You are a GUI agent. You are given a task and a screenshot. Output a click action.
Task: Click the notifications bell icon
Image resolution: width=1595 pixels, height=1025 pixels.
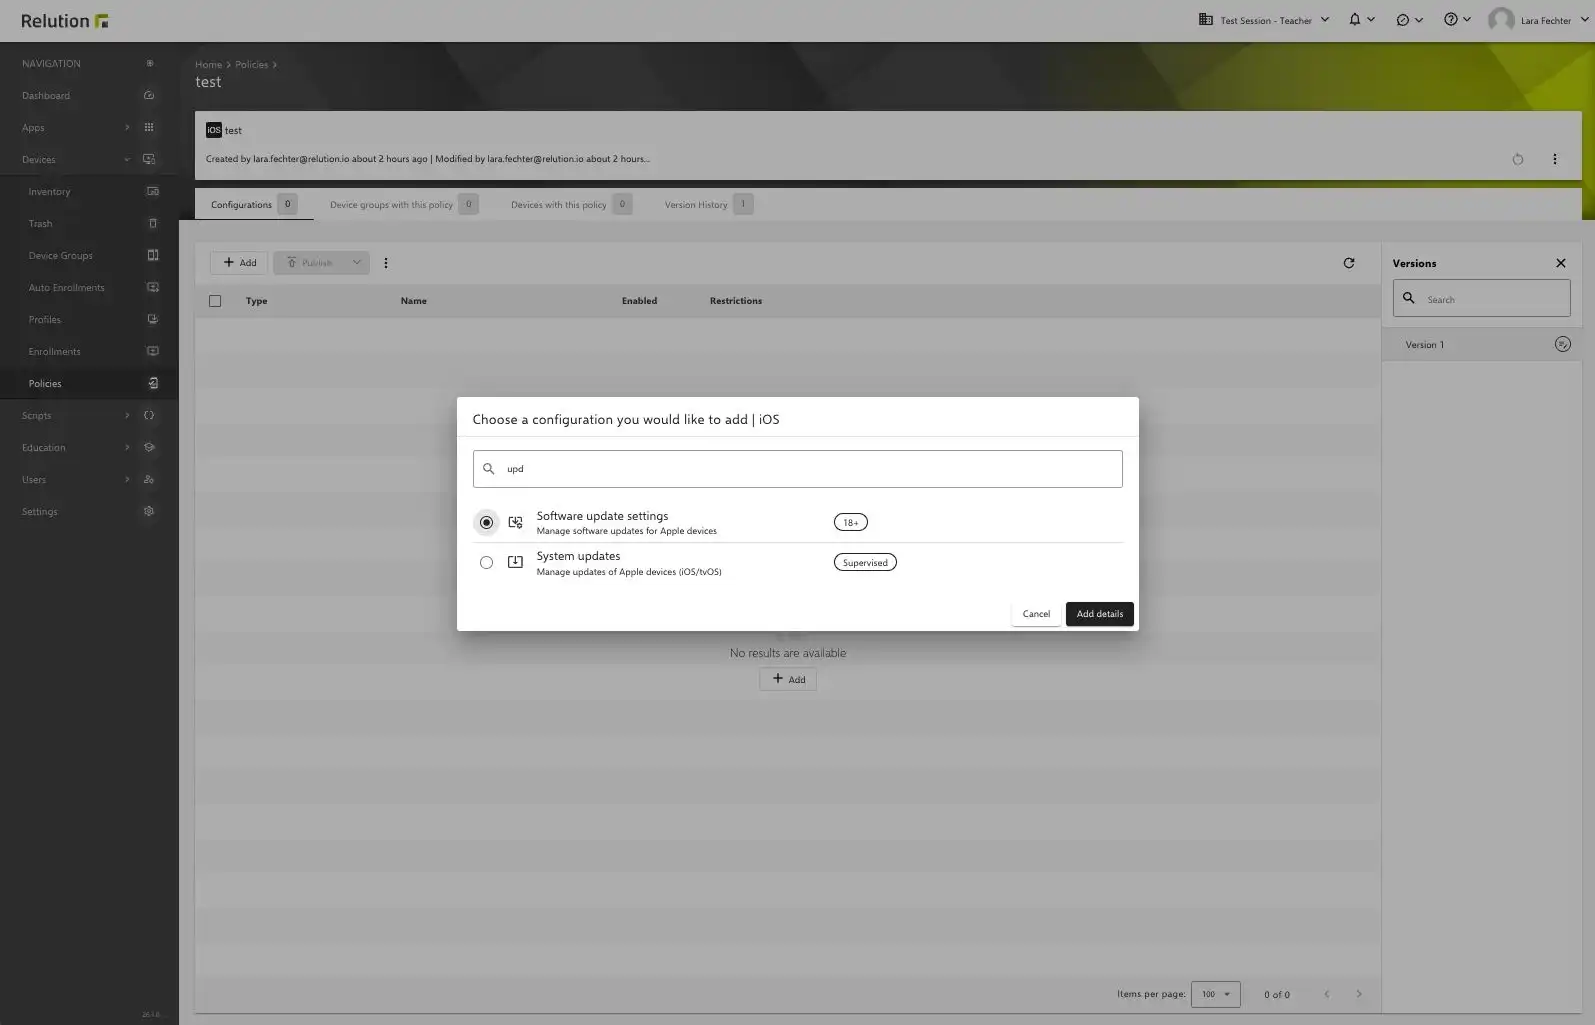pyautogui.click(x=1355, y=20)
